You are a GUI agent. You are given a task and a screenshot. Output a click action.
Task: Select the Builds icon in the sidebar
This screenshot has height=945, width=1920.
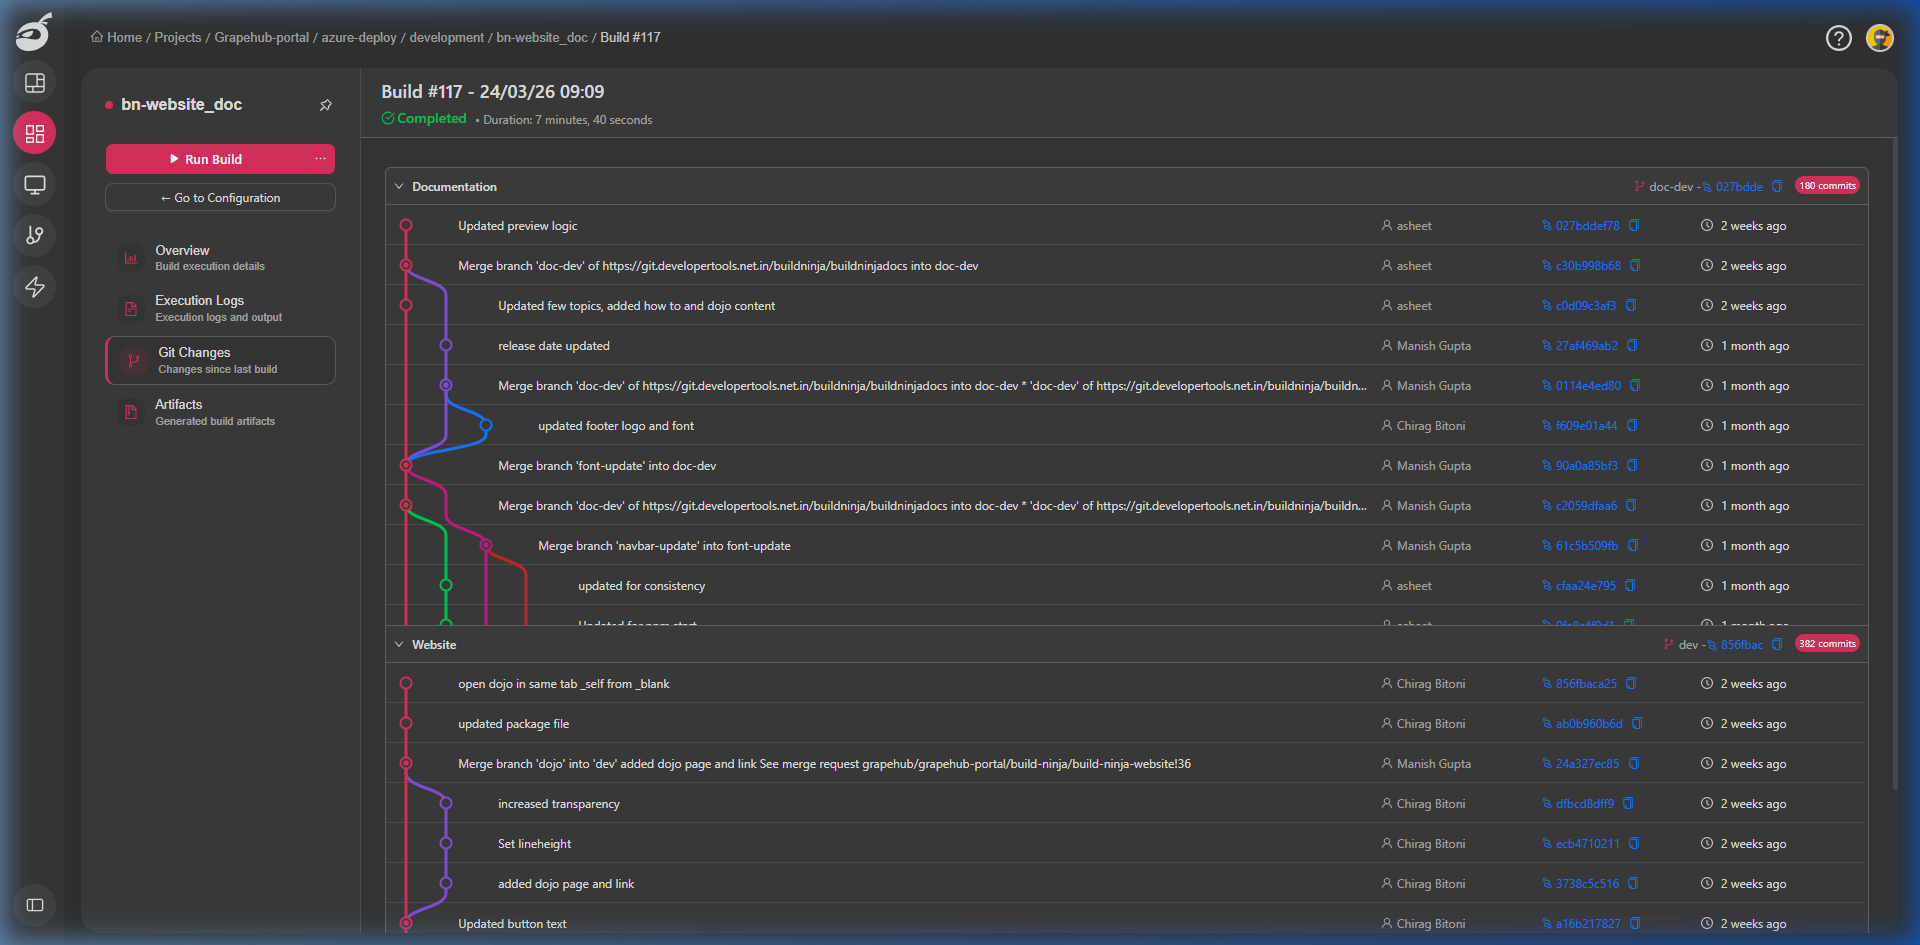click(x=35, y=133)
